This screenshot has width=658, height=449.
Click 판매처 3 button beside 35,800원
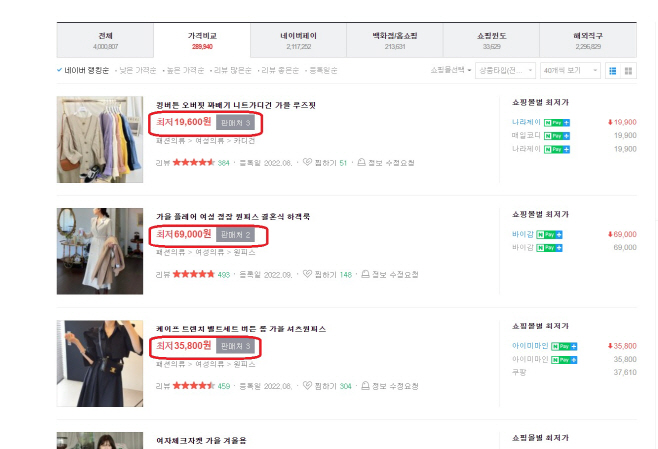(235, 346)
